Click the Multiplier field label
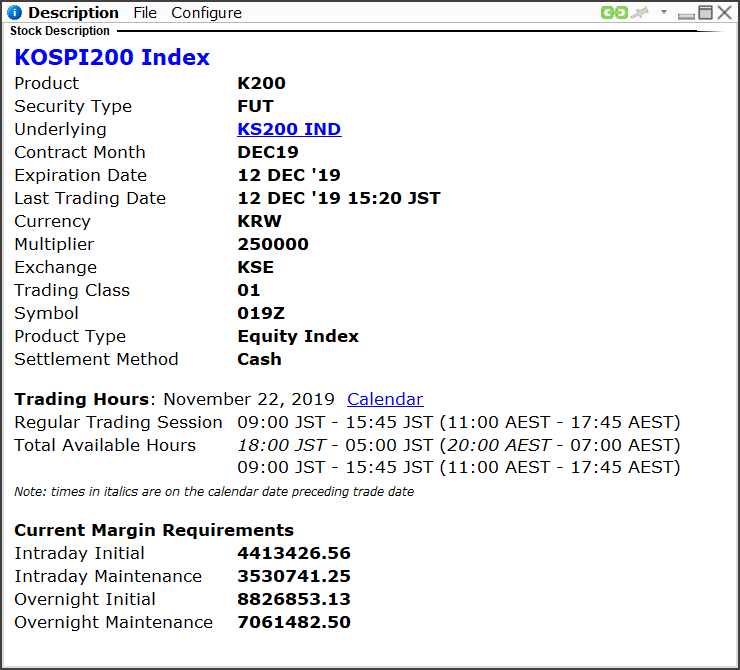The image size is (740, 670). click(x=54, y=244)
